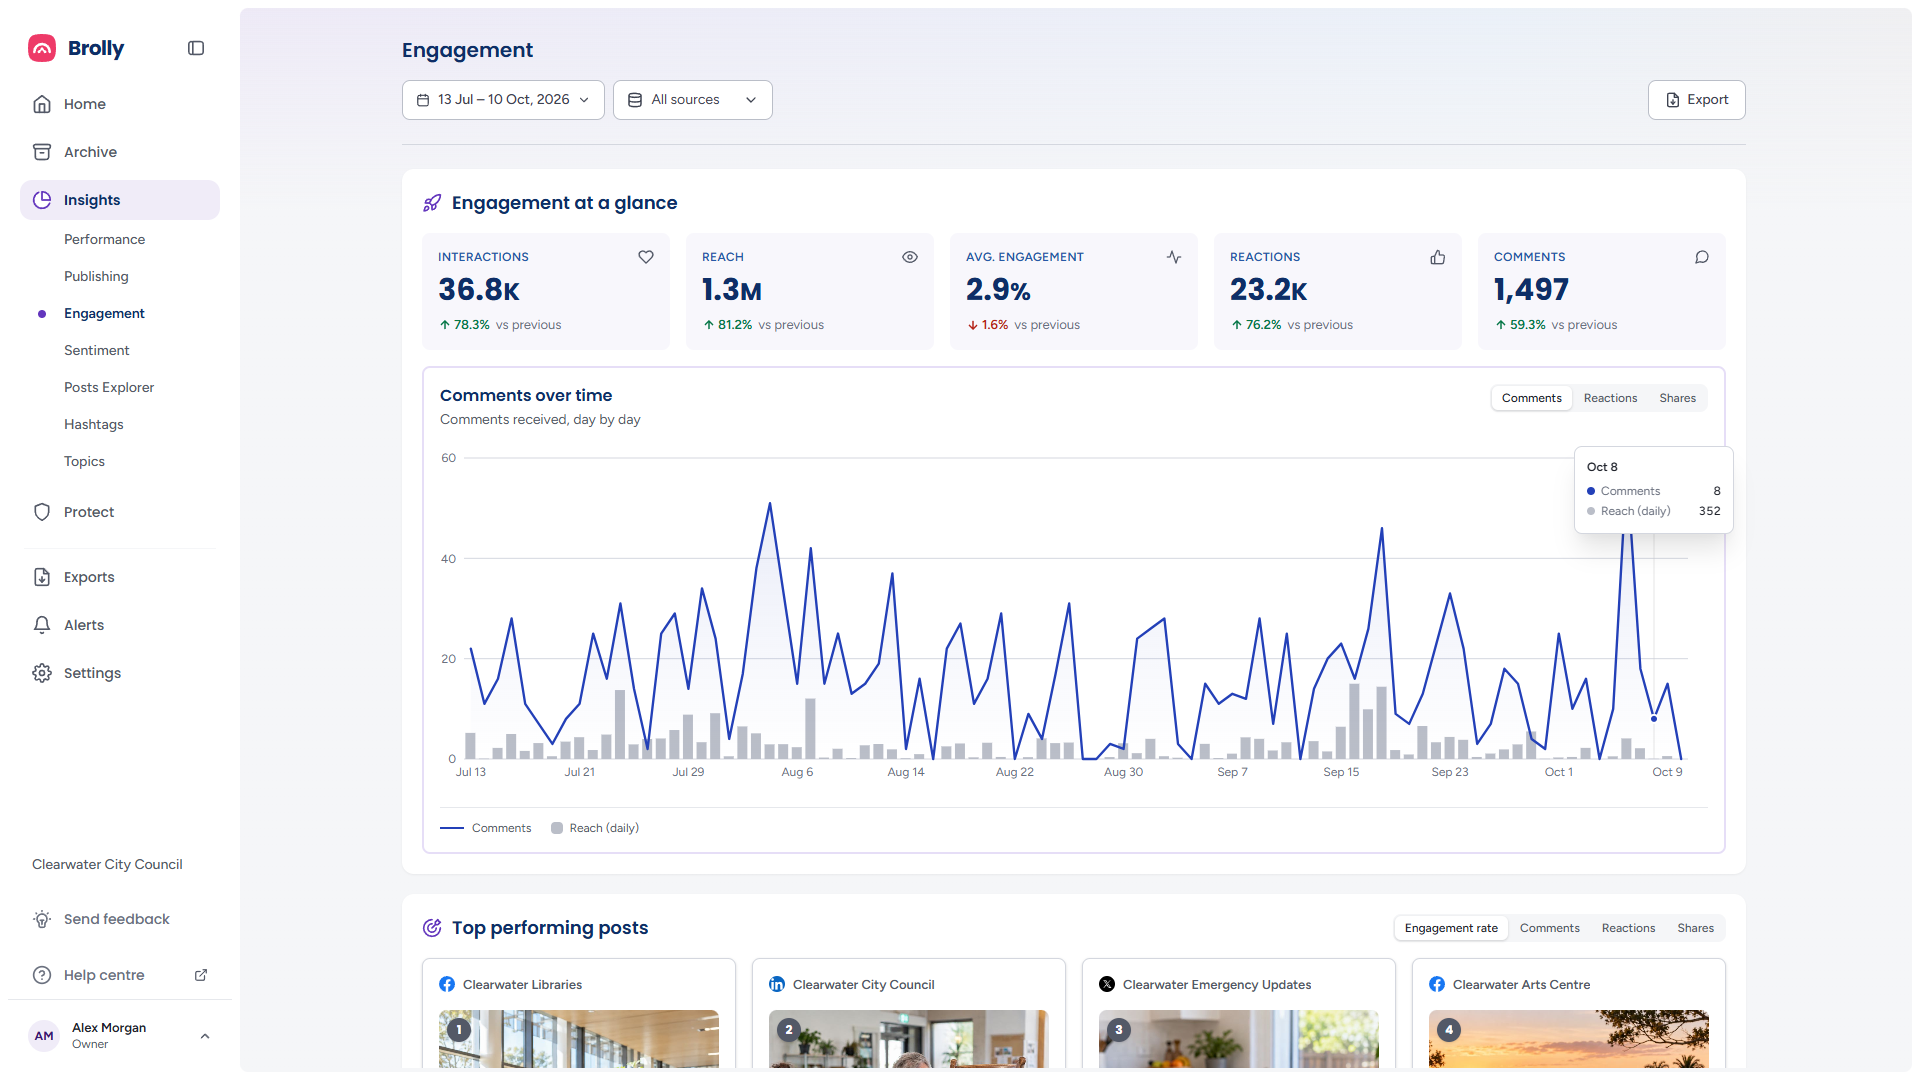This screenshot has height=1080, width=1920.
Task: Open Clearwater Arts Centre post thumbnail
Action: (x=1569, y=1038)
